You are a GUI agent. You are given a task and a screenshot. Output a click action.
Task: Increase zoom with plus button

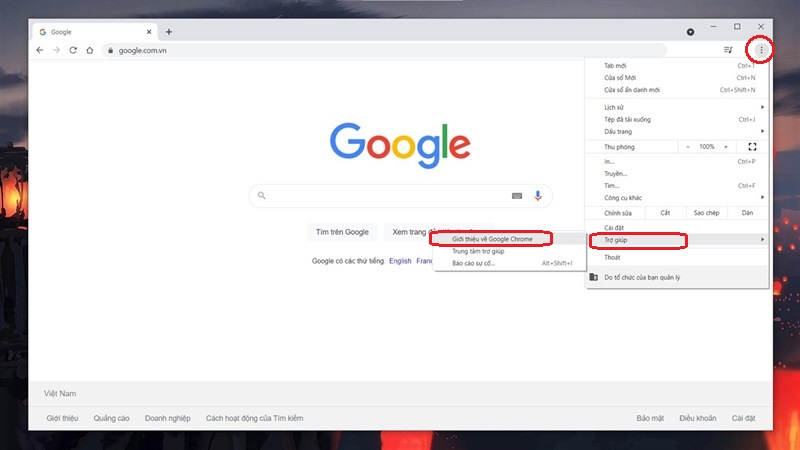coord(726,147)
